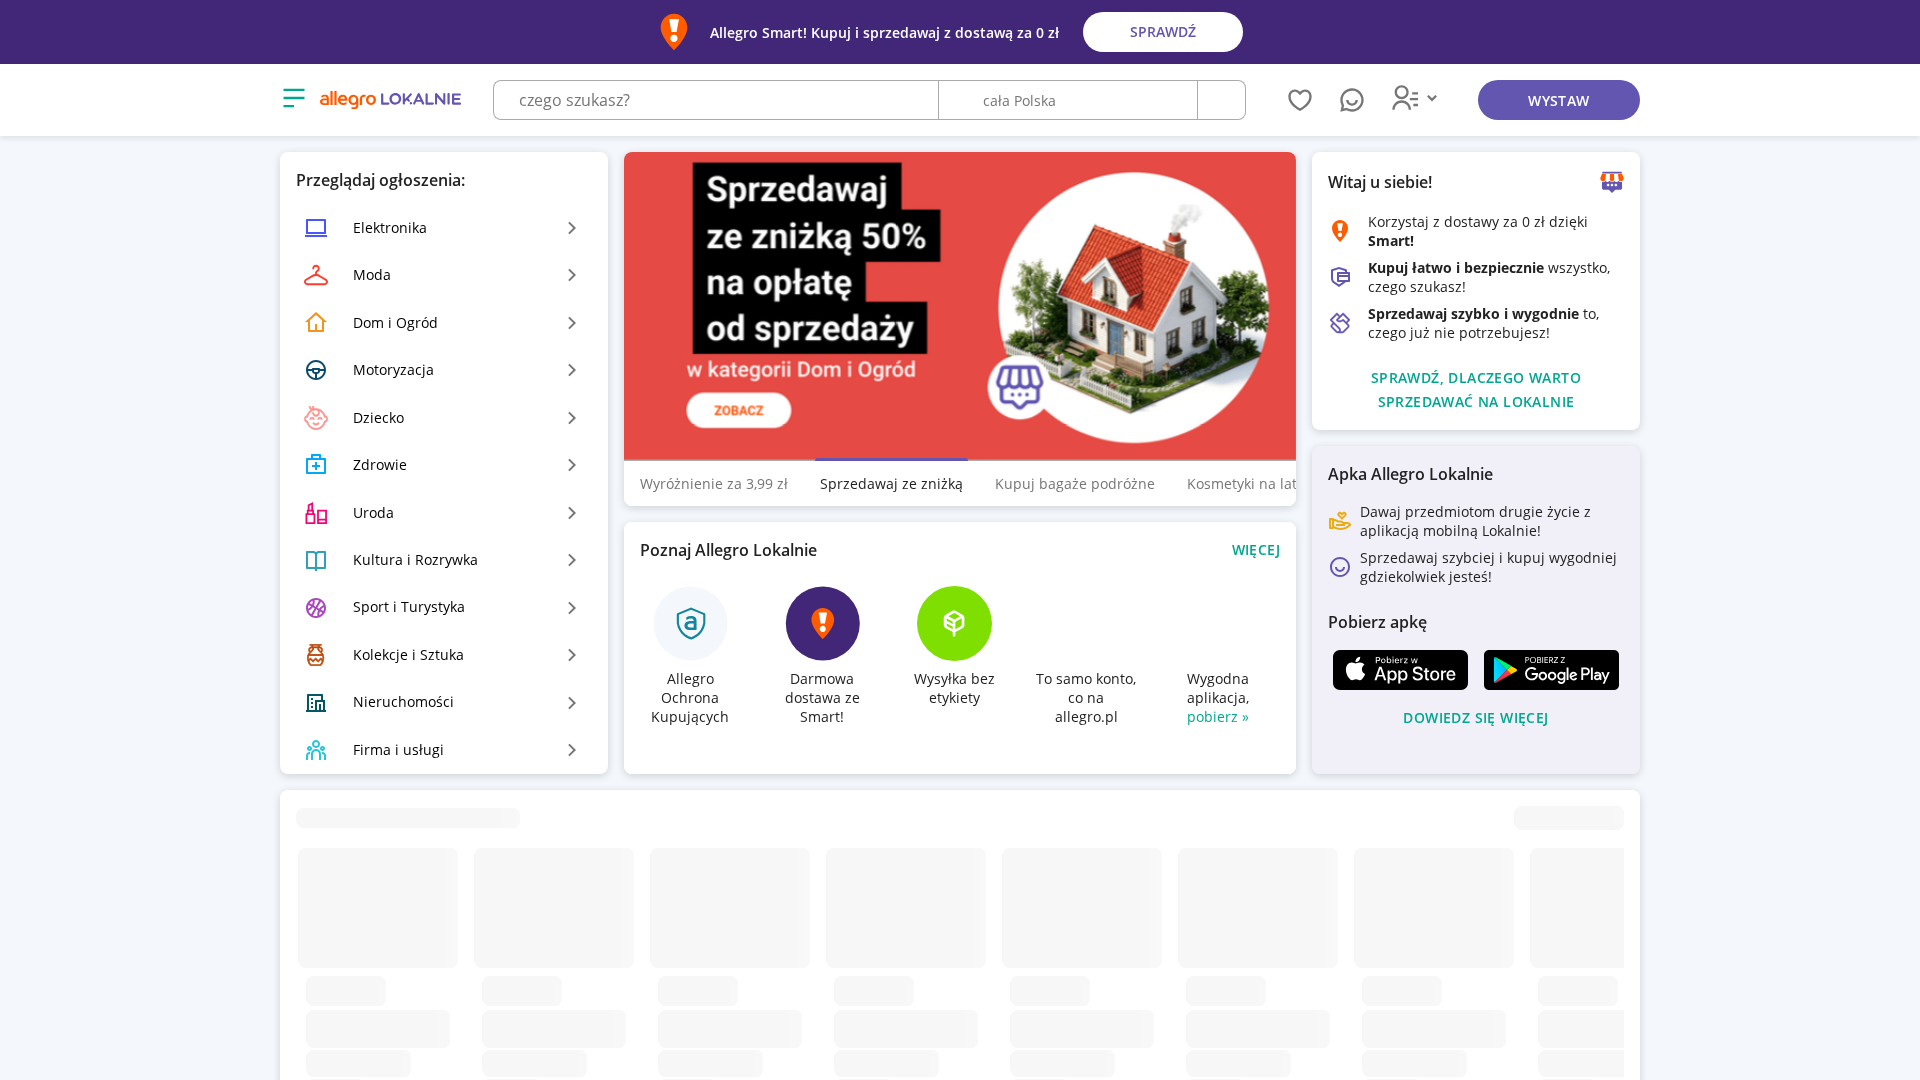Expand Kolekcje i Sztuka chevron
The height and width of the screenshot is (1080, 1920).
pos(572,655)
